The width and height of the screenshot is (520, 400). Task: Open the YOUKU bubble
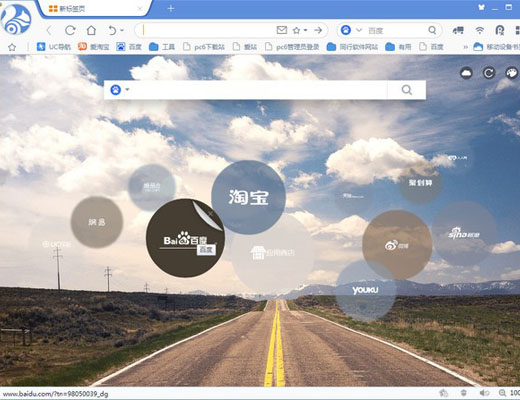click(366, 290)
